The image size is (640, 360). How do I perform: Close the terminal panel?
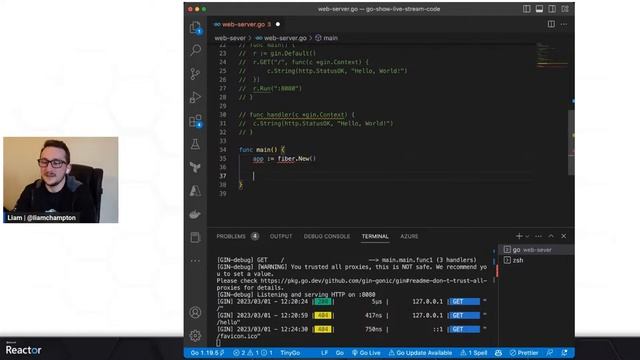564,236
